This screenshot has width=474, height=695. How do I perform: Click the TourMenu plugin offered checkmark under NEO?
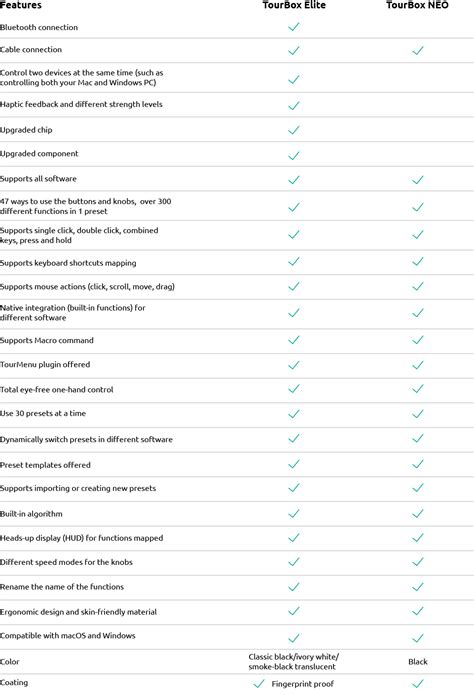click(418, 365)
